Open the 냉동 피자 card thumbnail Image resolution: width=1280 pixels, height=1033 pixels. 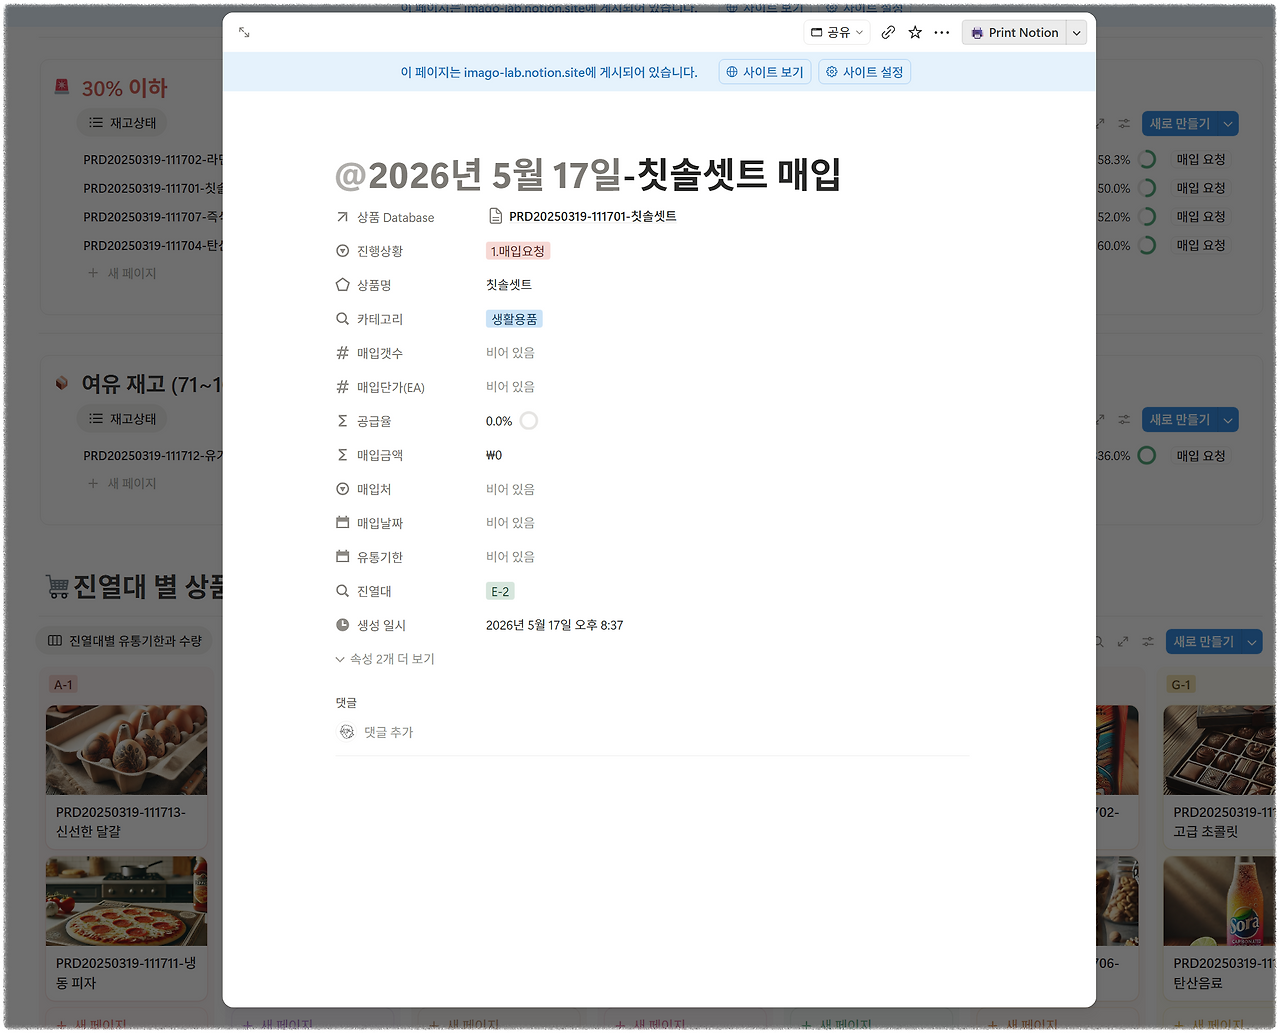pos(126,901)
